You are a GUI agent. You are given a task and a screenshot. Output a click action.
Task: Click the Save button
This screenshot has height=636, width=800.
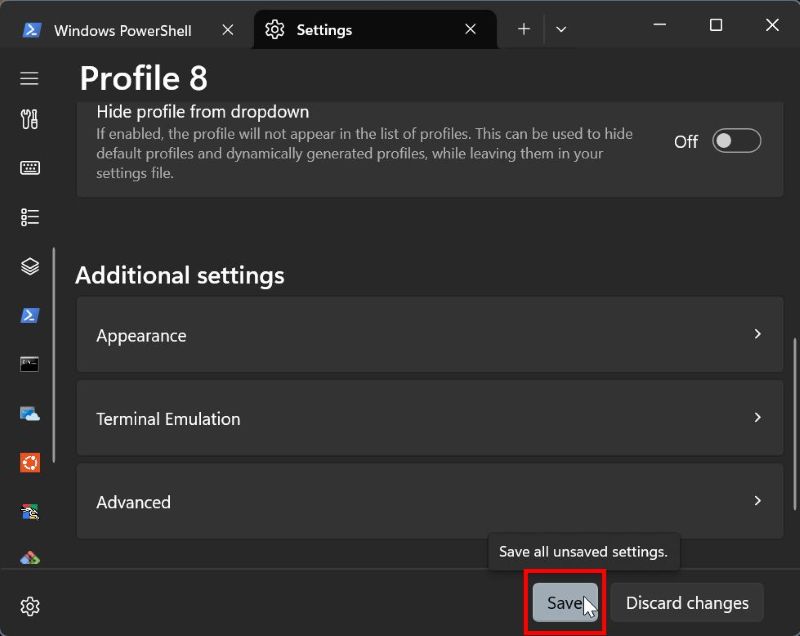coord(564,603)
